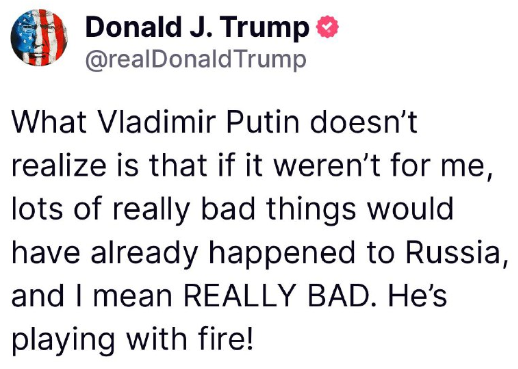Click the word "would" on the third line
Screen dimensions: 518x369
pos(410,209)
